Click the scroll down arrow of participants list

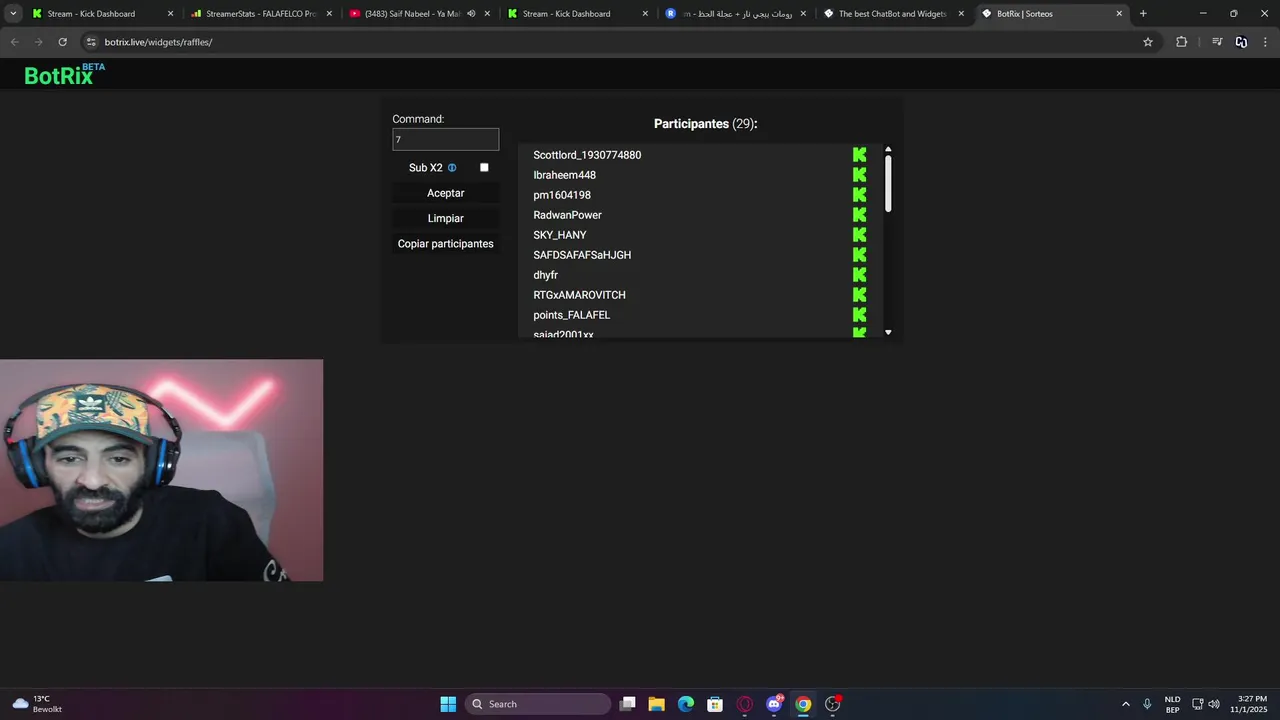coord(888,332)
